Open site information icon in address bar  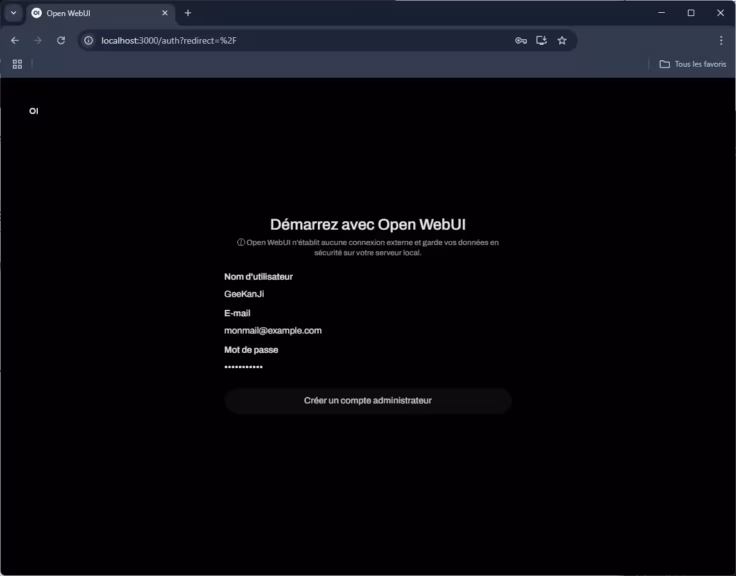[x=88, y=40]
